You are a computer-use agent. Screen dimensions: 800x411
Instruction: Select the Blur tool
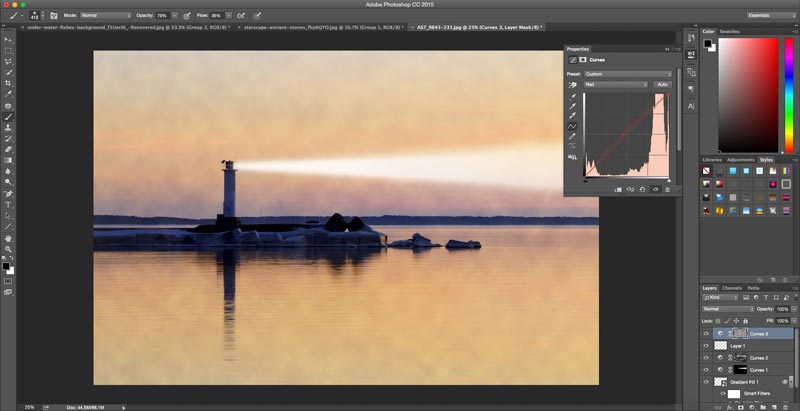point(9,171)
